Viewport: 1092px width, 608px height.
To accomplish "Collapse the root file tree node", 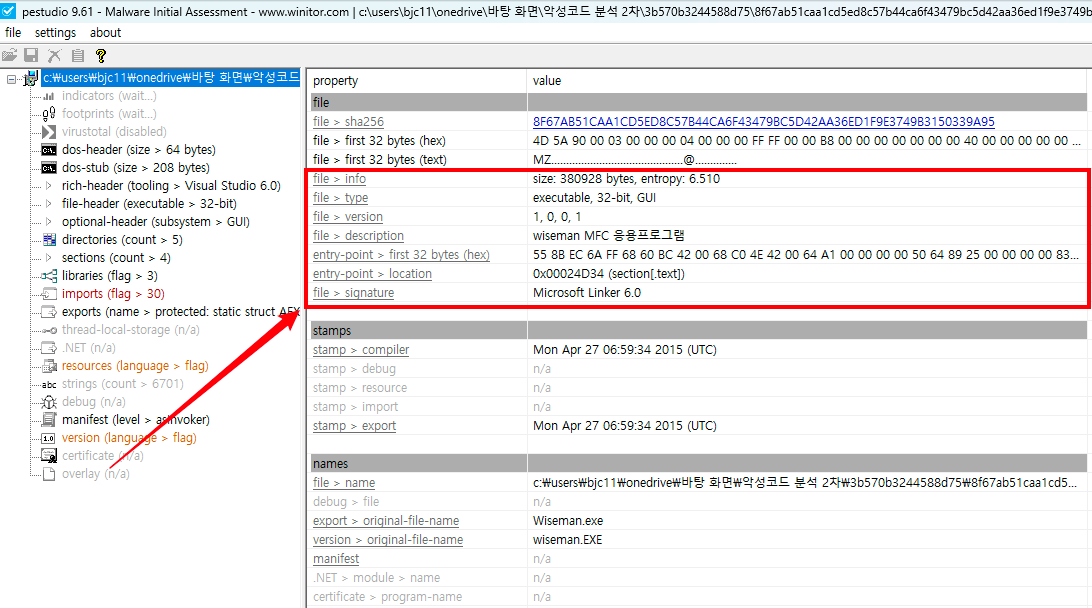I will point(11,78).
